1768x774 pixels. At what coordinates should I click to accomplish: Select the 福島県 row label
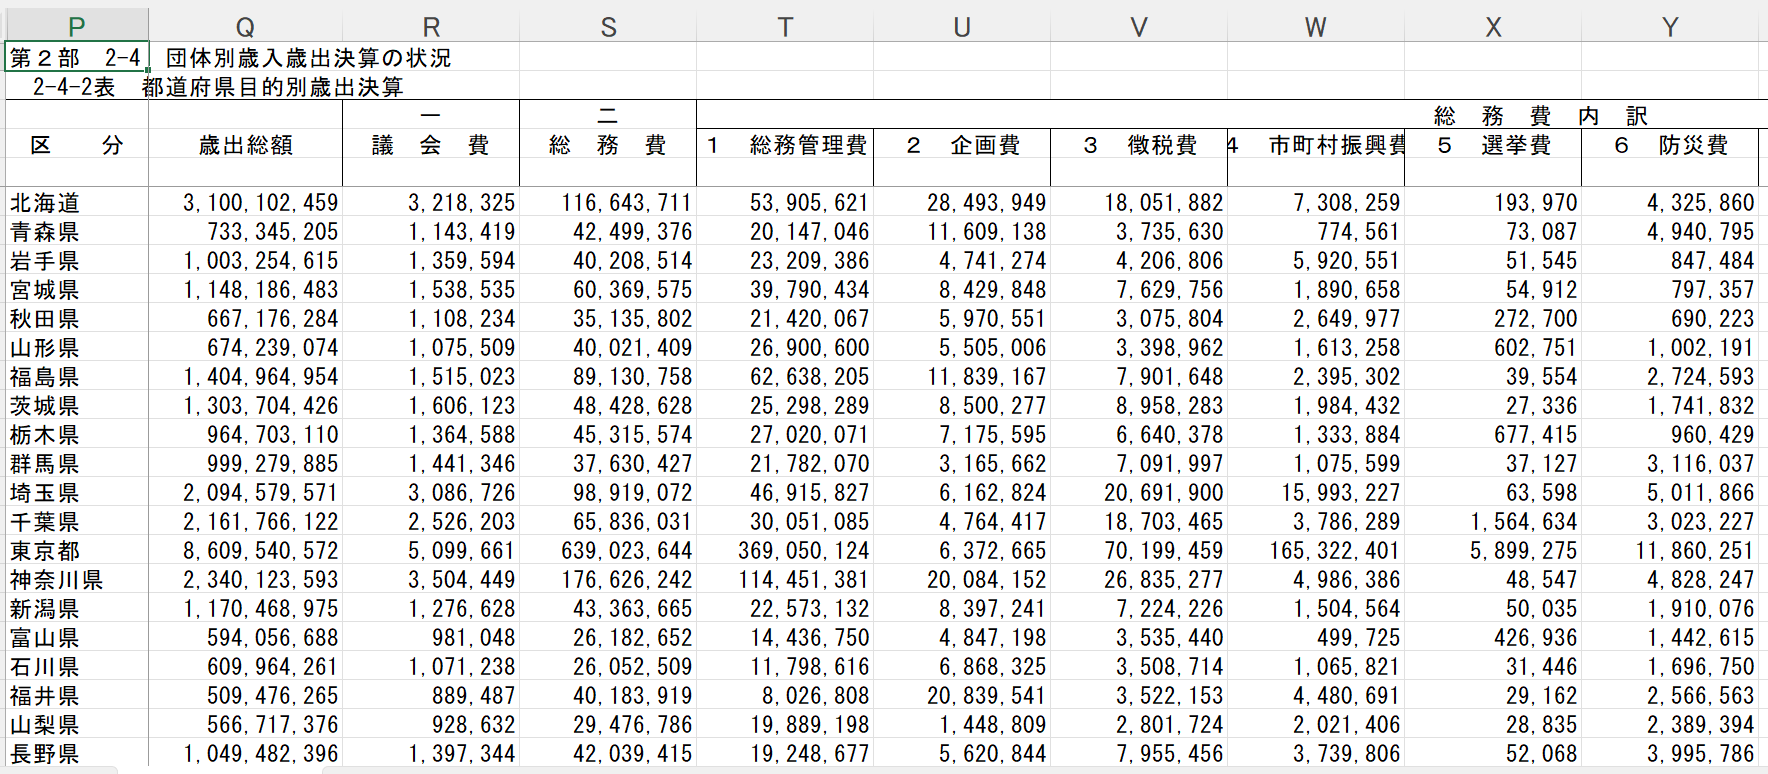coord(76,377)
